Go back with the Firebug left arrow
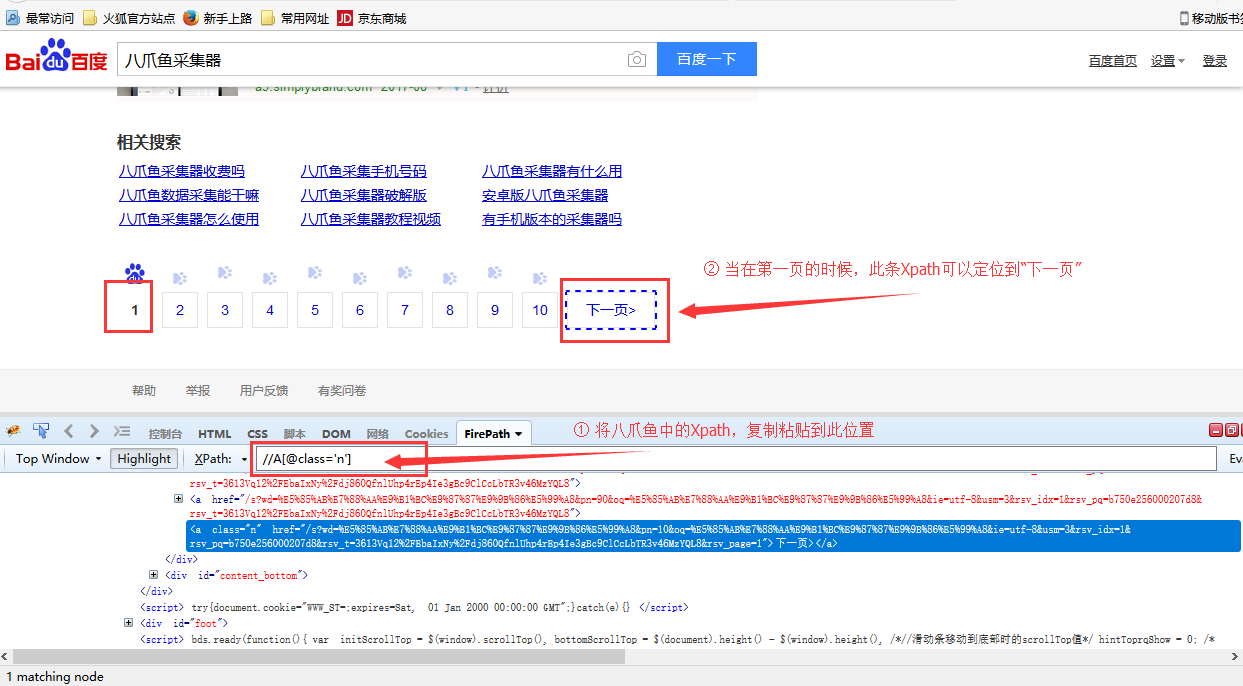The width and height of the screenshot is (1243, 686). (x=69, y=432)
